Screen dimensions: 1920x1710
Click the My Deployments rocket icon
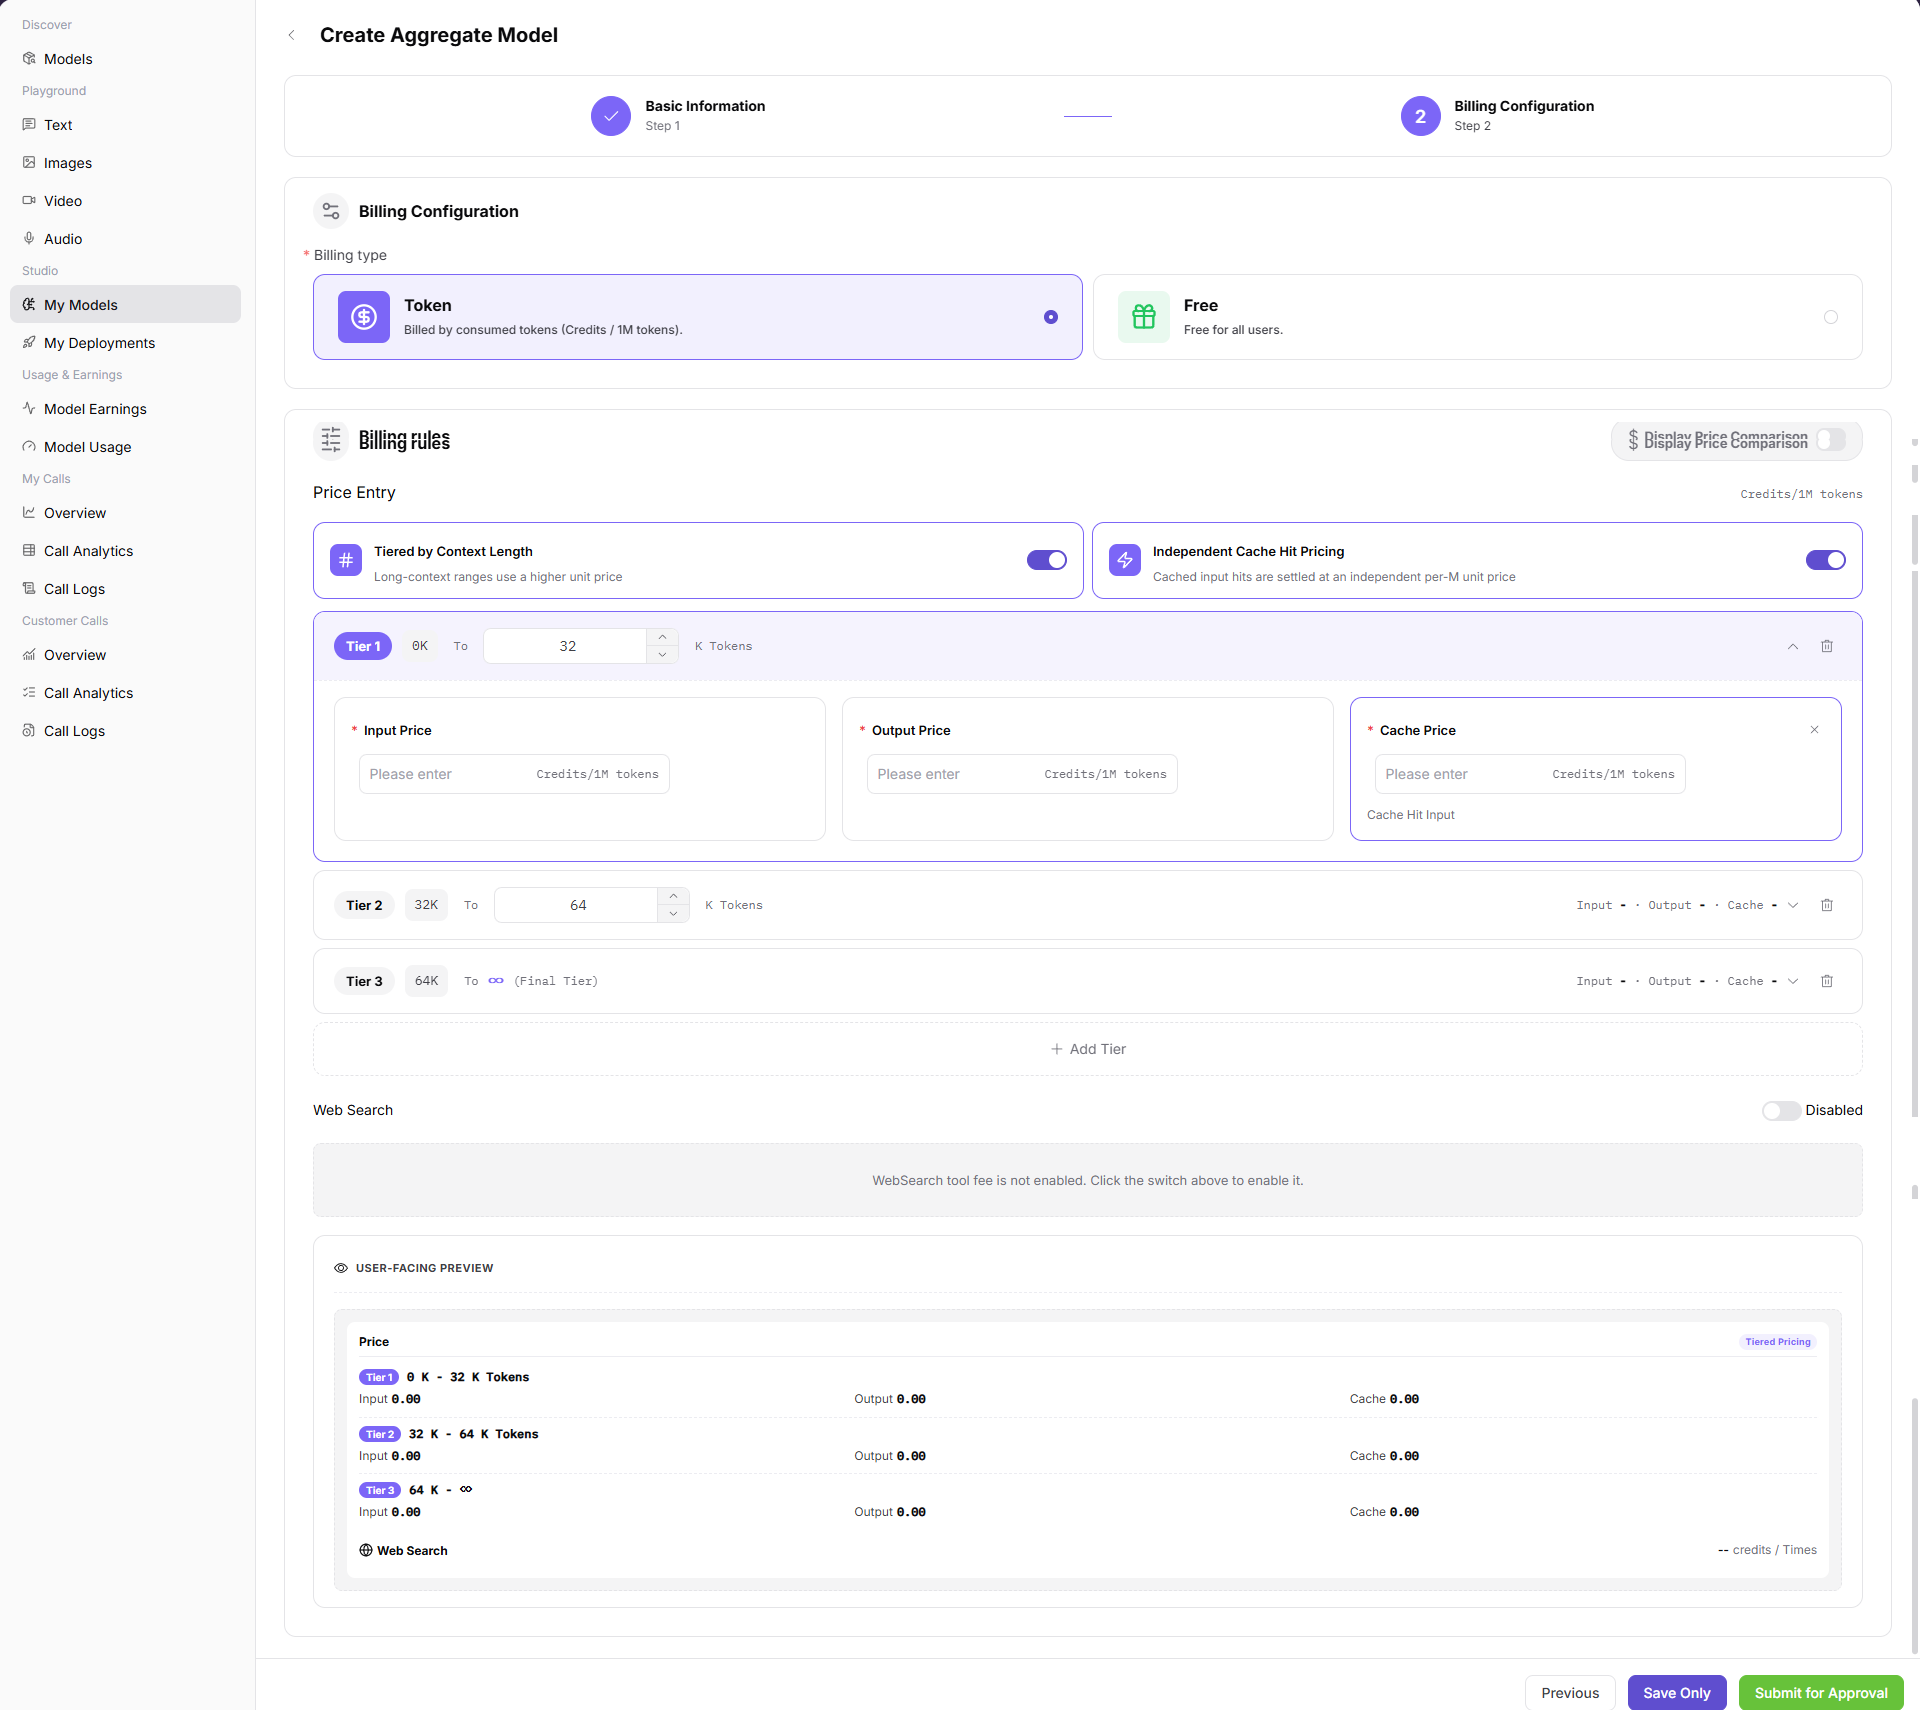(29, 343)
